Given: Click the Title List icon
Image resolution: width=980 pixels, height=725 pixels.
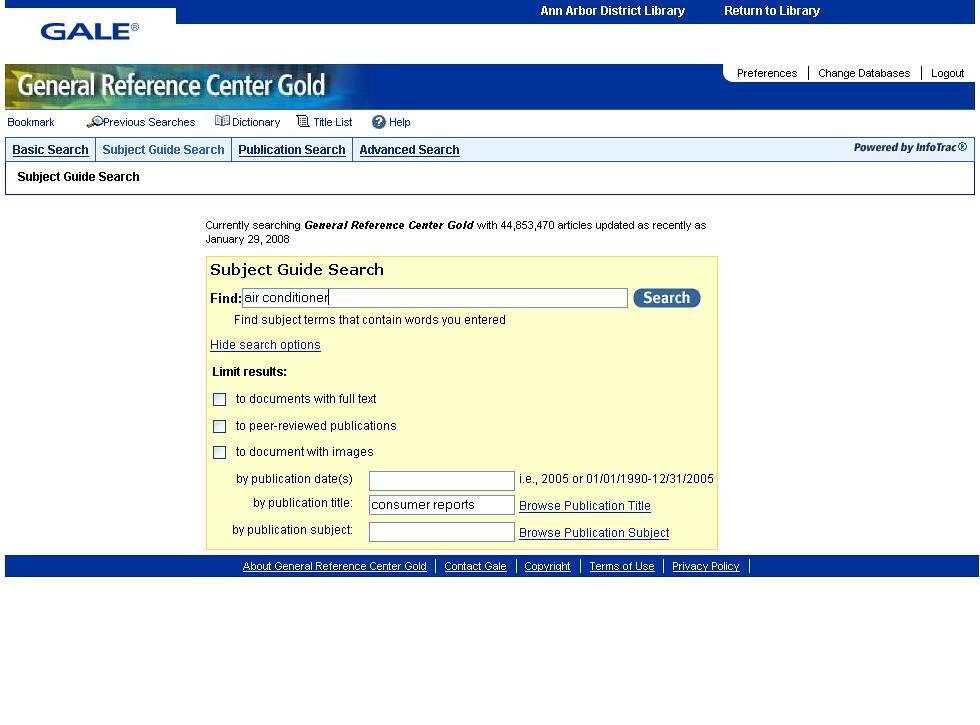Looking at the screenshot, I should coord(303,121).
